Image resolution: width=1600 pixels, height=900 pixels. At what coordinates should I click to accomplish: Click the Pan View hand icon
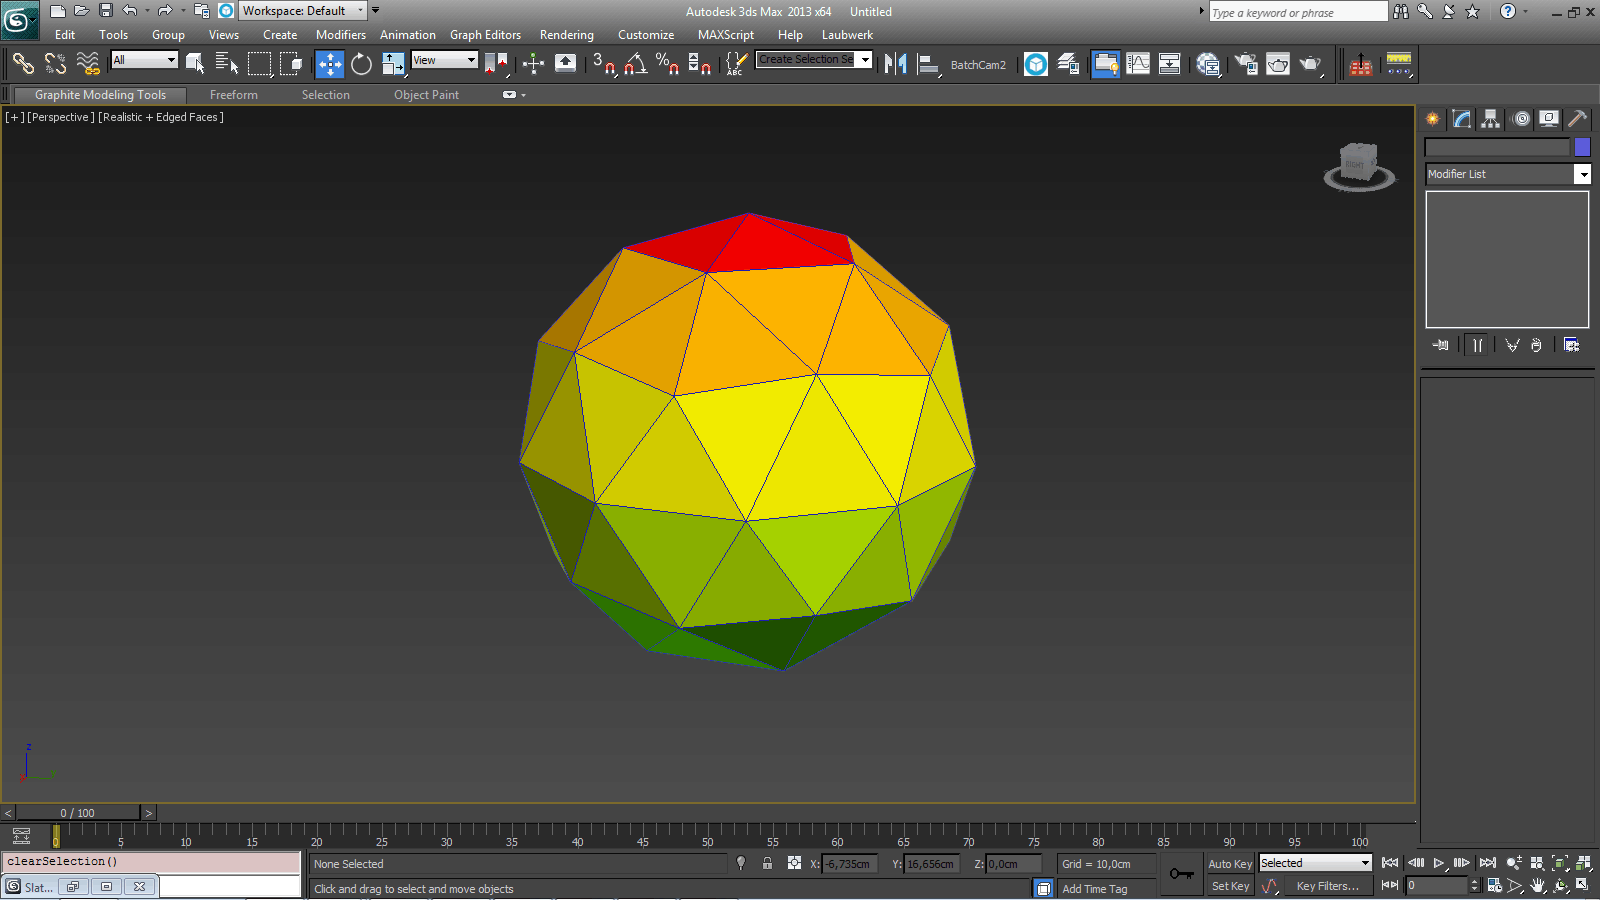[x=1538, y=886]
